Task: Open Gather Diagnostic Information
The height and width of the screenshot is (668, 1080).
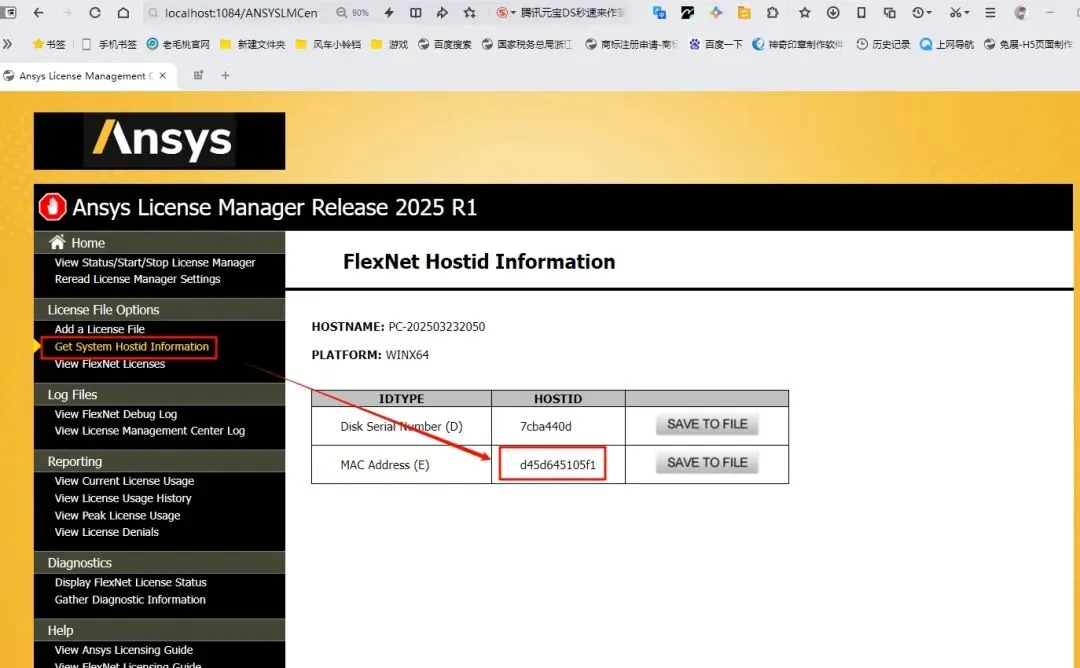Action: [x=130, y=599]
